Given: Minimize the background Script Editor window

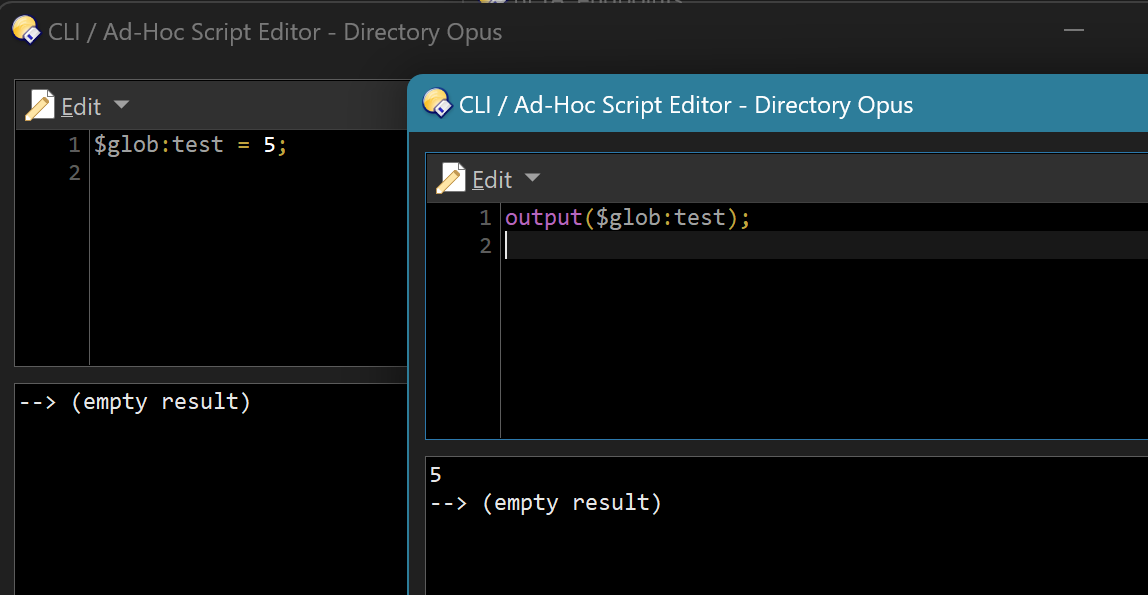Looking at the screenshot, I should 1074,31.
